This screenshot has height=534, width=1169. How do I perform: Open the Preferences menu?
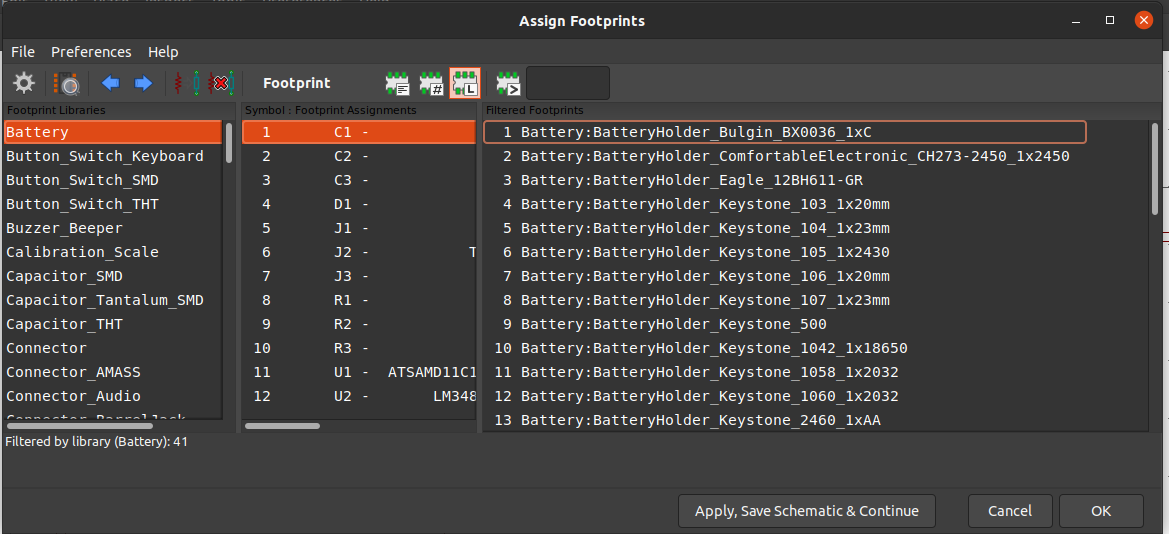91,52
